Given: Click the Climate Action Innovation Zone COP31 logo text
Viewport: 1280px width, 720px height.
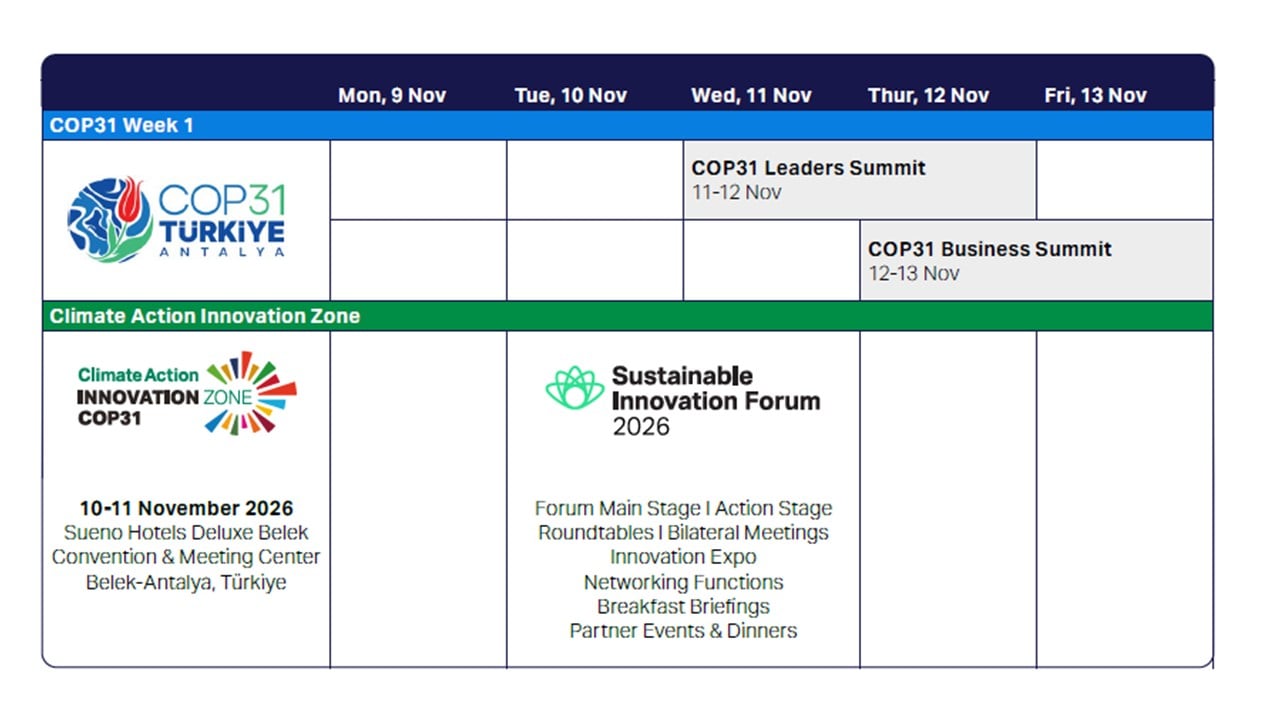Looking at the screenshot, I should [x=138, y=396].
